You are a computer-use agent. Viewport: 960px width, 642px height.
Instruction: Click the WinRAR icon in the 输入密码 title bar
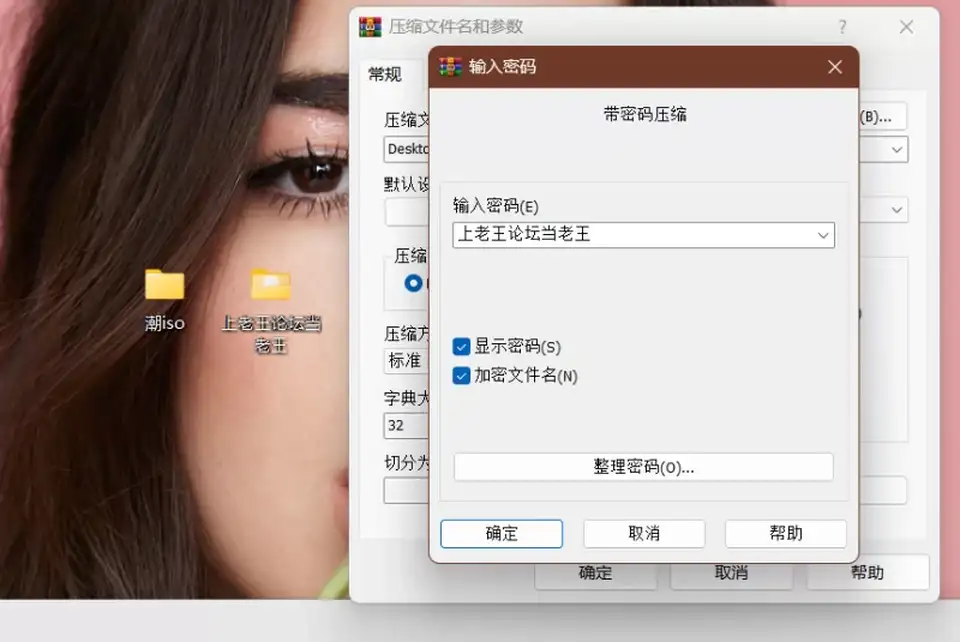[451, 66]
